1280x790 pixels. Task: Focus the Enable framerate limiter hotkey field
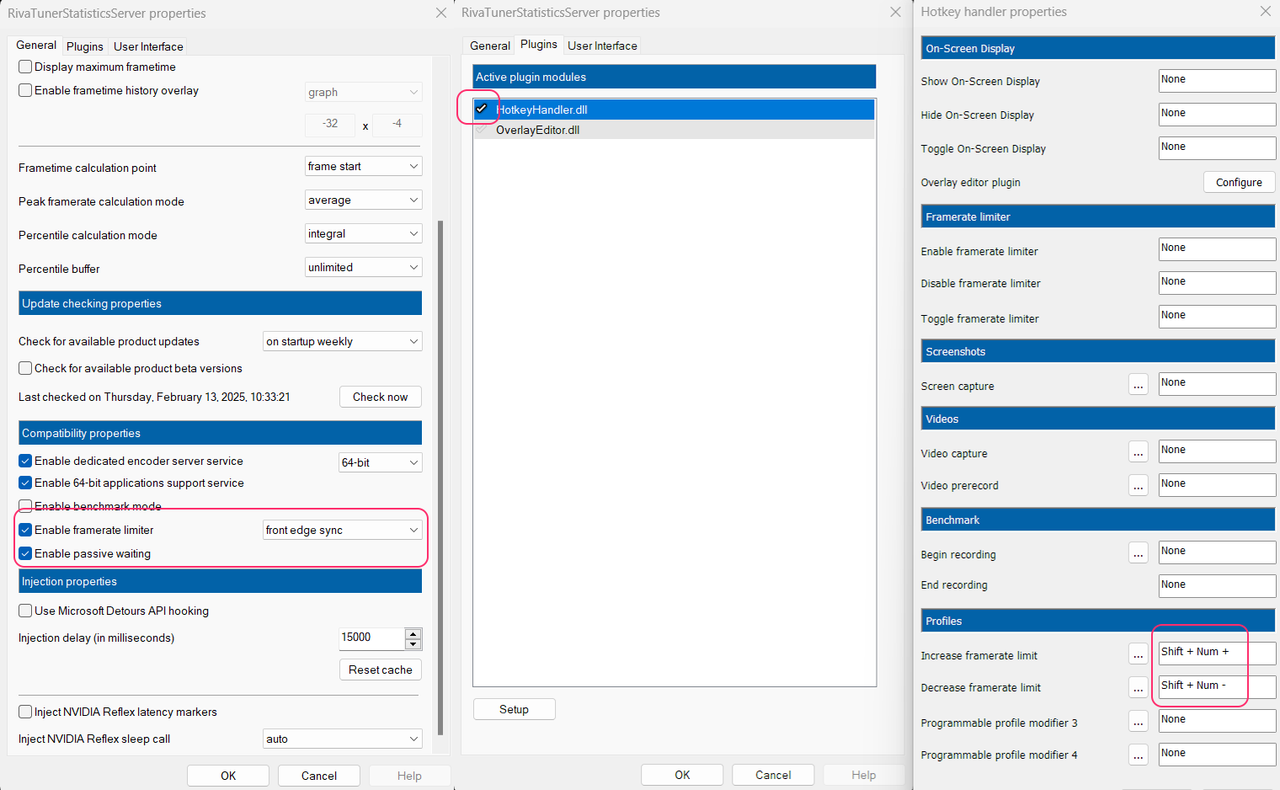pyautogui.click(x=1217, y=249)
